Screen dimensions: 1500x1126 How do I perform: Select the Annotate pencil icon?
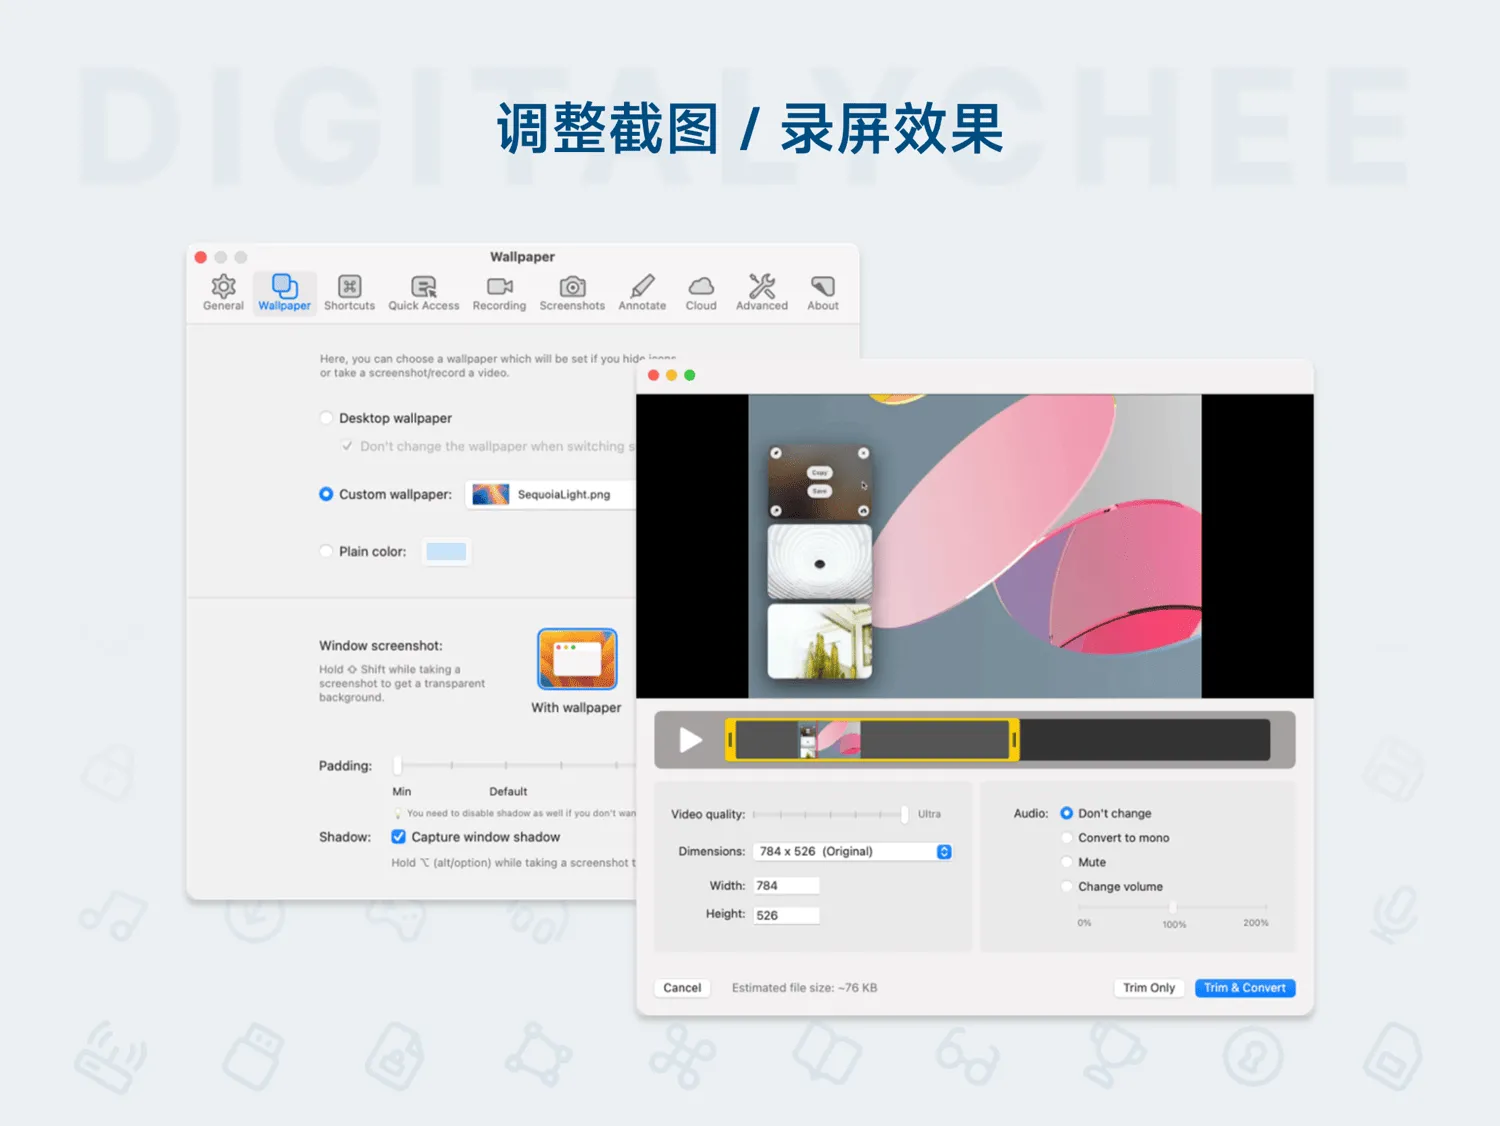pyautogui.click(x=641, y=291)
